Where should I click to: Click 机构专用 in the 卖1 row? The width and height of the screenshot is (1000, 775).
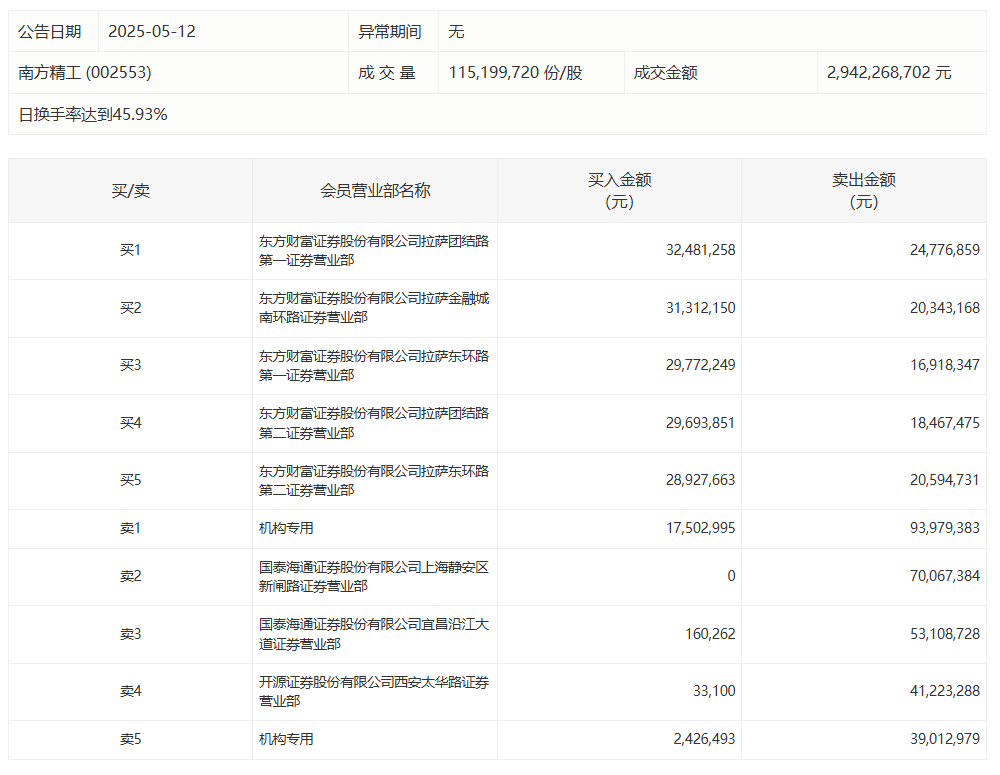(286, 528)
